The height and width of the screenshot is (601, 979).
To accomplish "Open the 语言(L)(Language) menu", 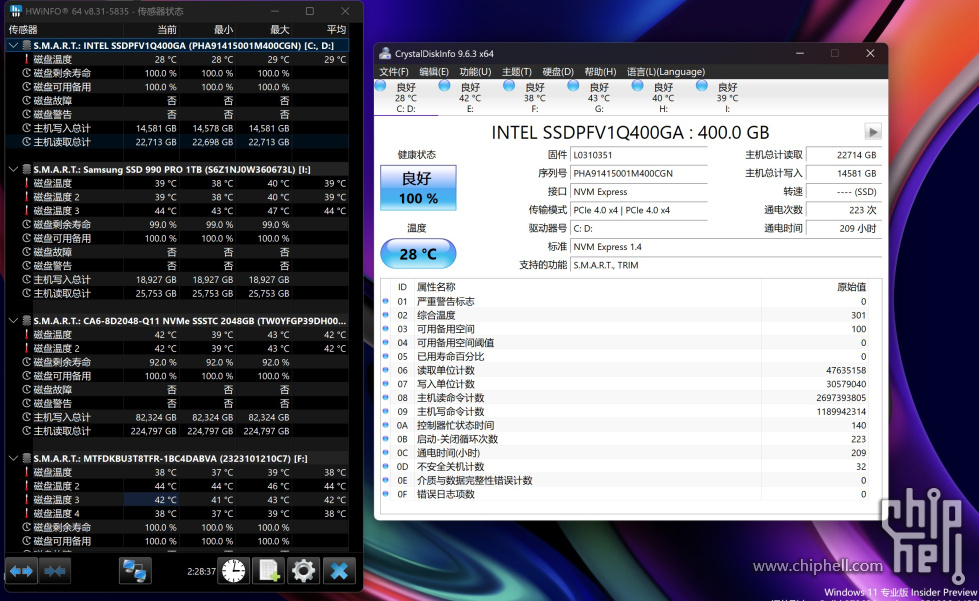I will tap(665, 72).
